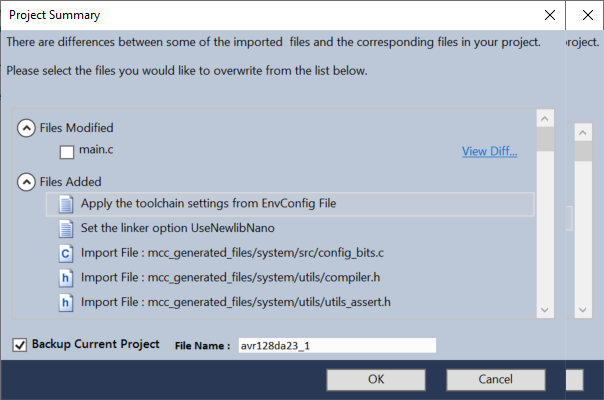The width and height of the screenshot is (604, 400).
Task: Uncheck Backup Current Project checkbox
Action: pos(20,345)
